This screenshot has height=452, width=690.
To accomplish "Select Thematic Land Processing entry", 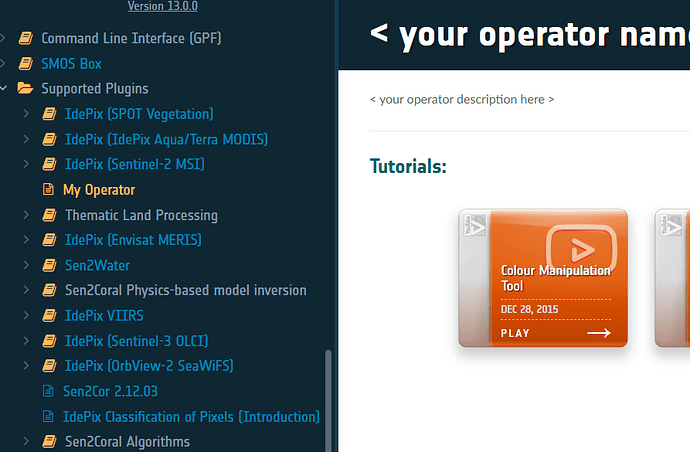I will (x=141, y=215).
